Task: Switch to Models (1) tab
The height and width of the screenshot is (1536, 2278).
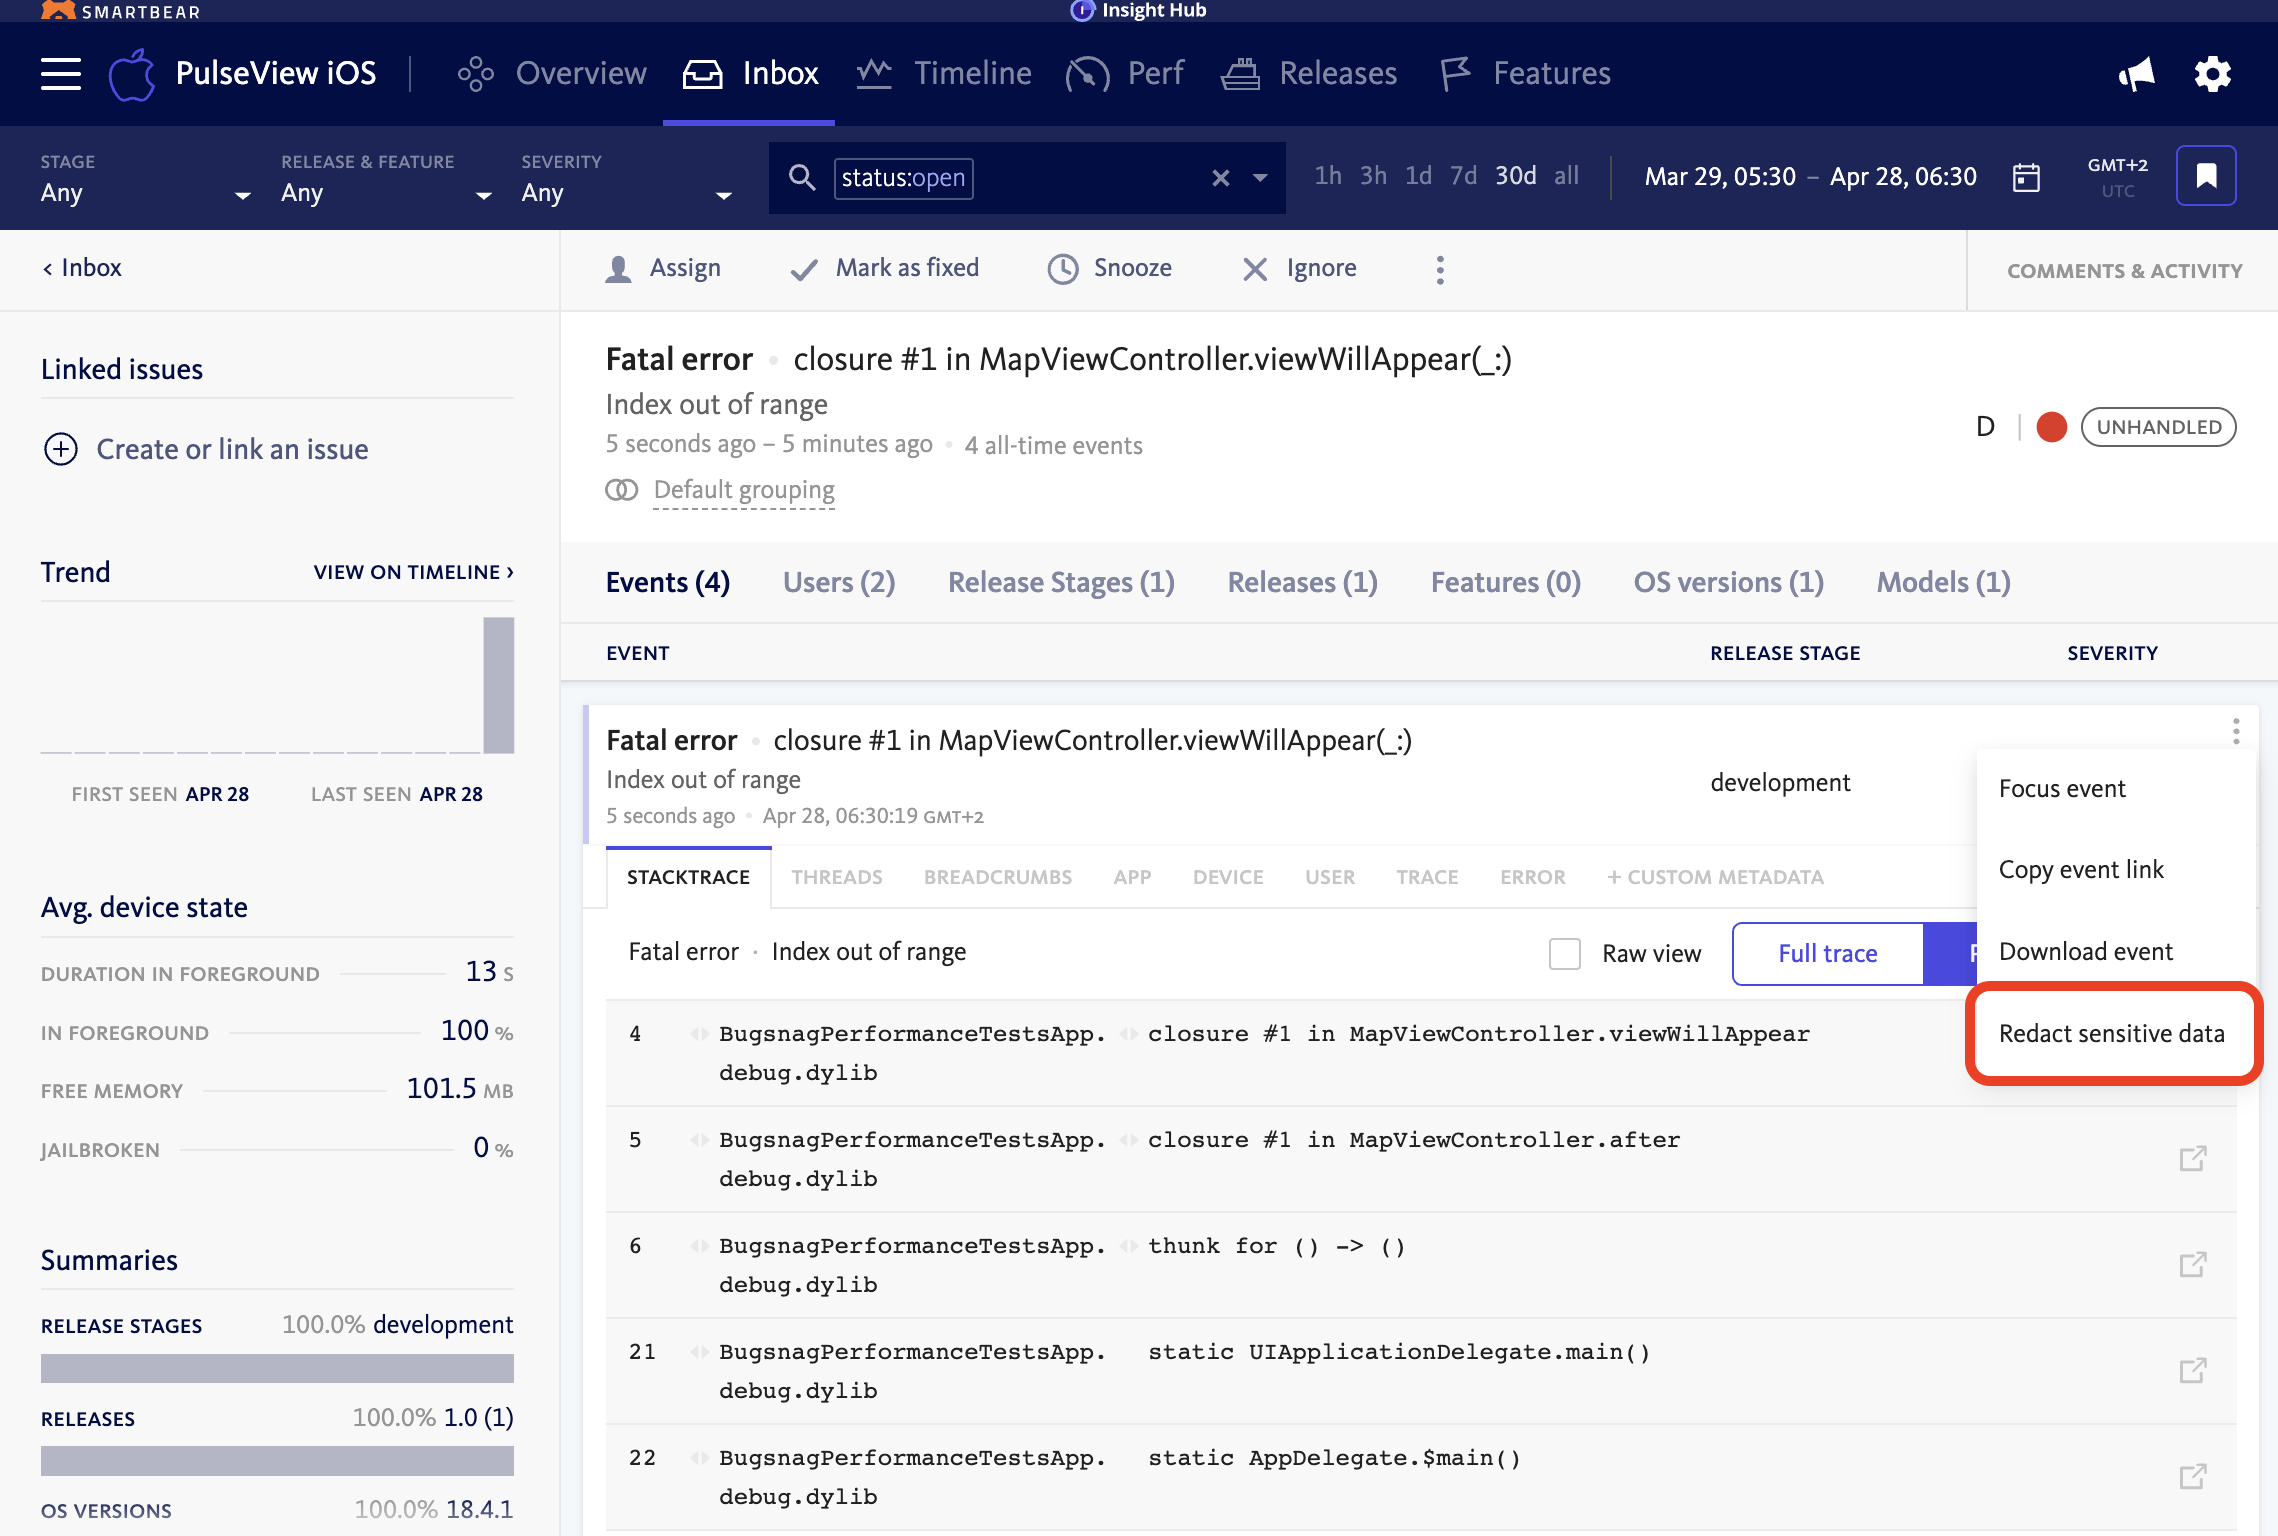Action: pos(1943,582)
